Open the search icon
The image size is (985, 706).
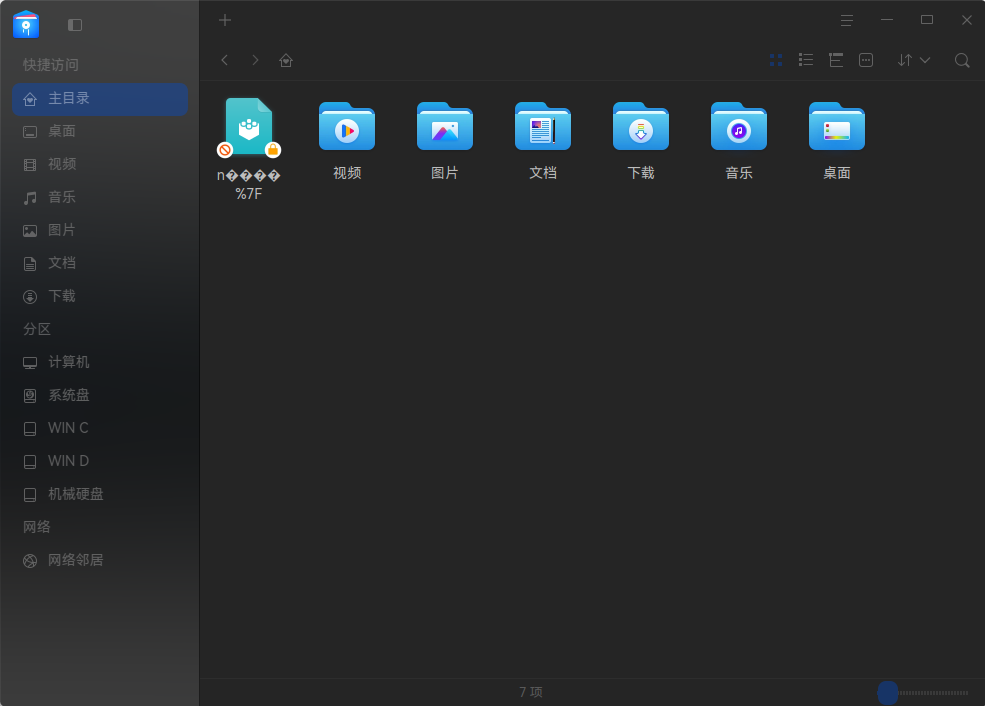click(x=962, y=60)
